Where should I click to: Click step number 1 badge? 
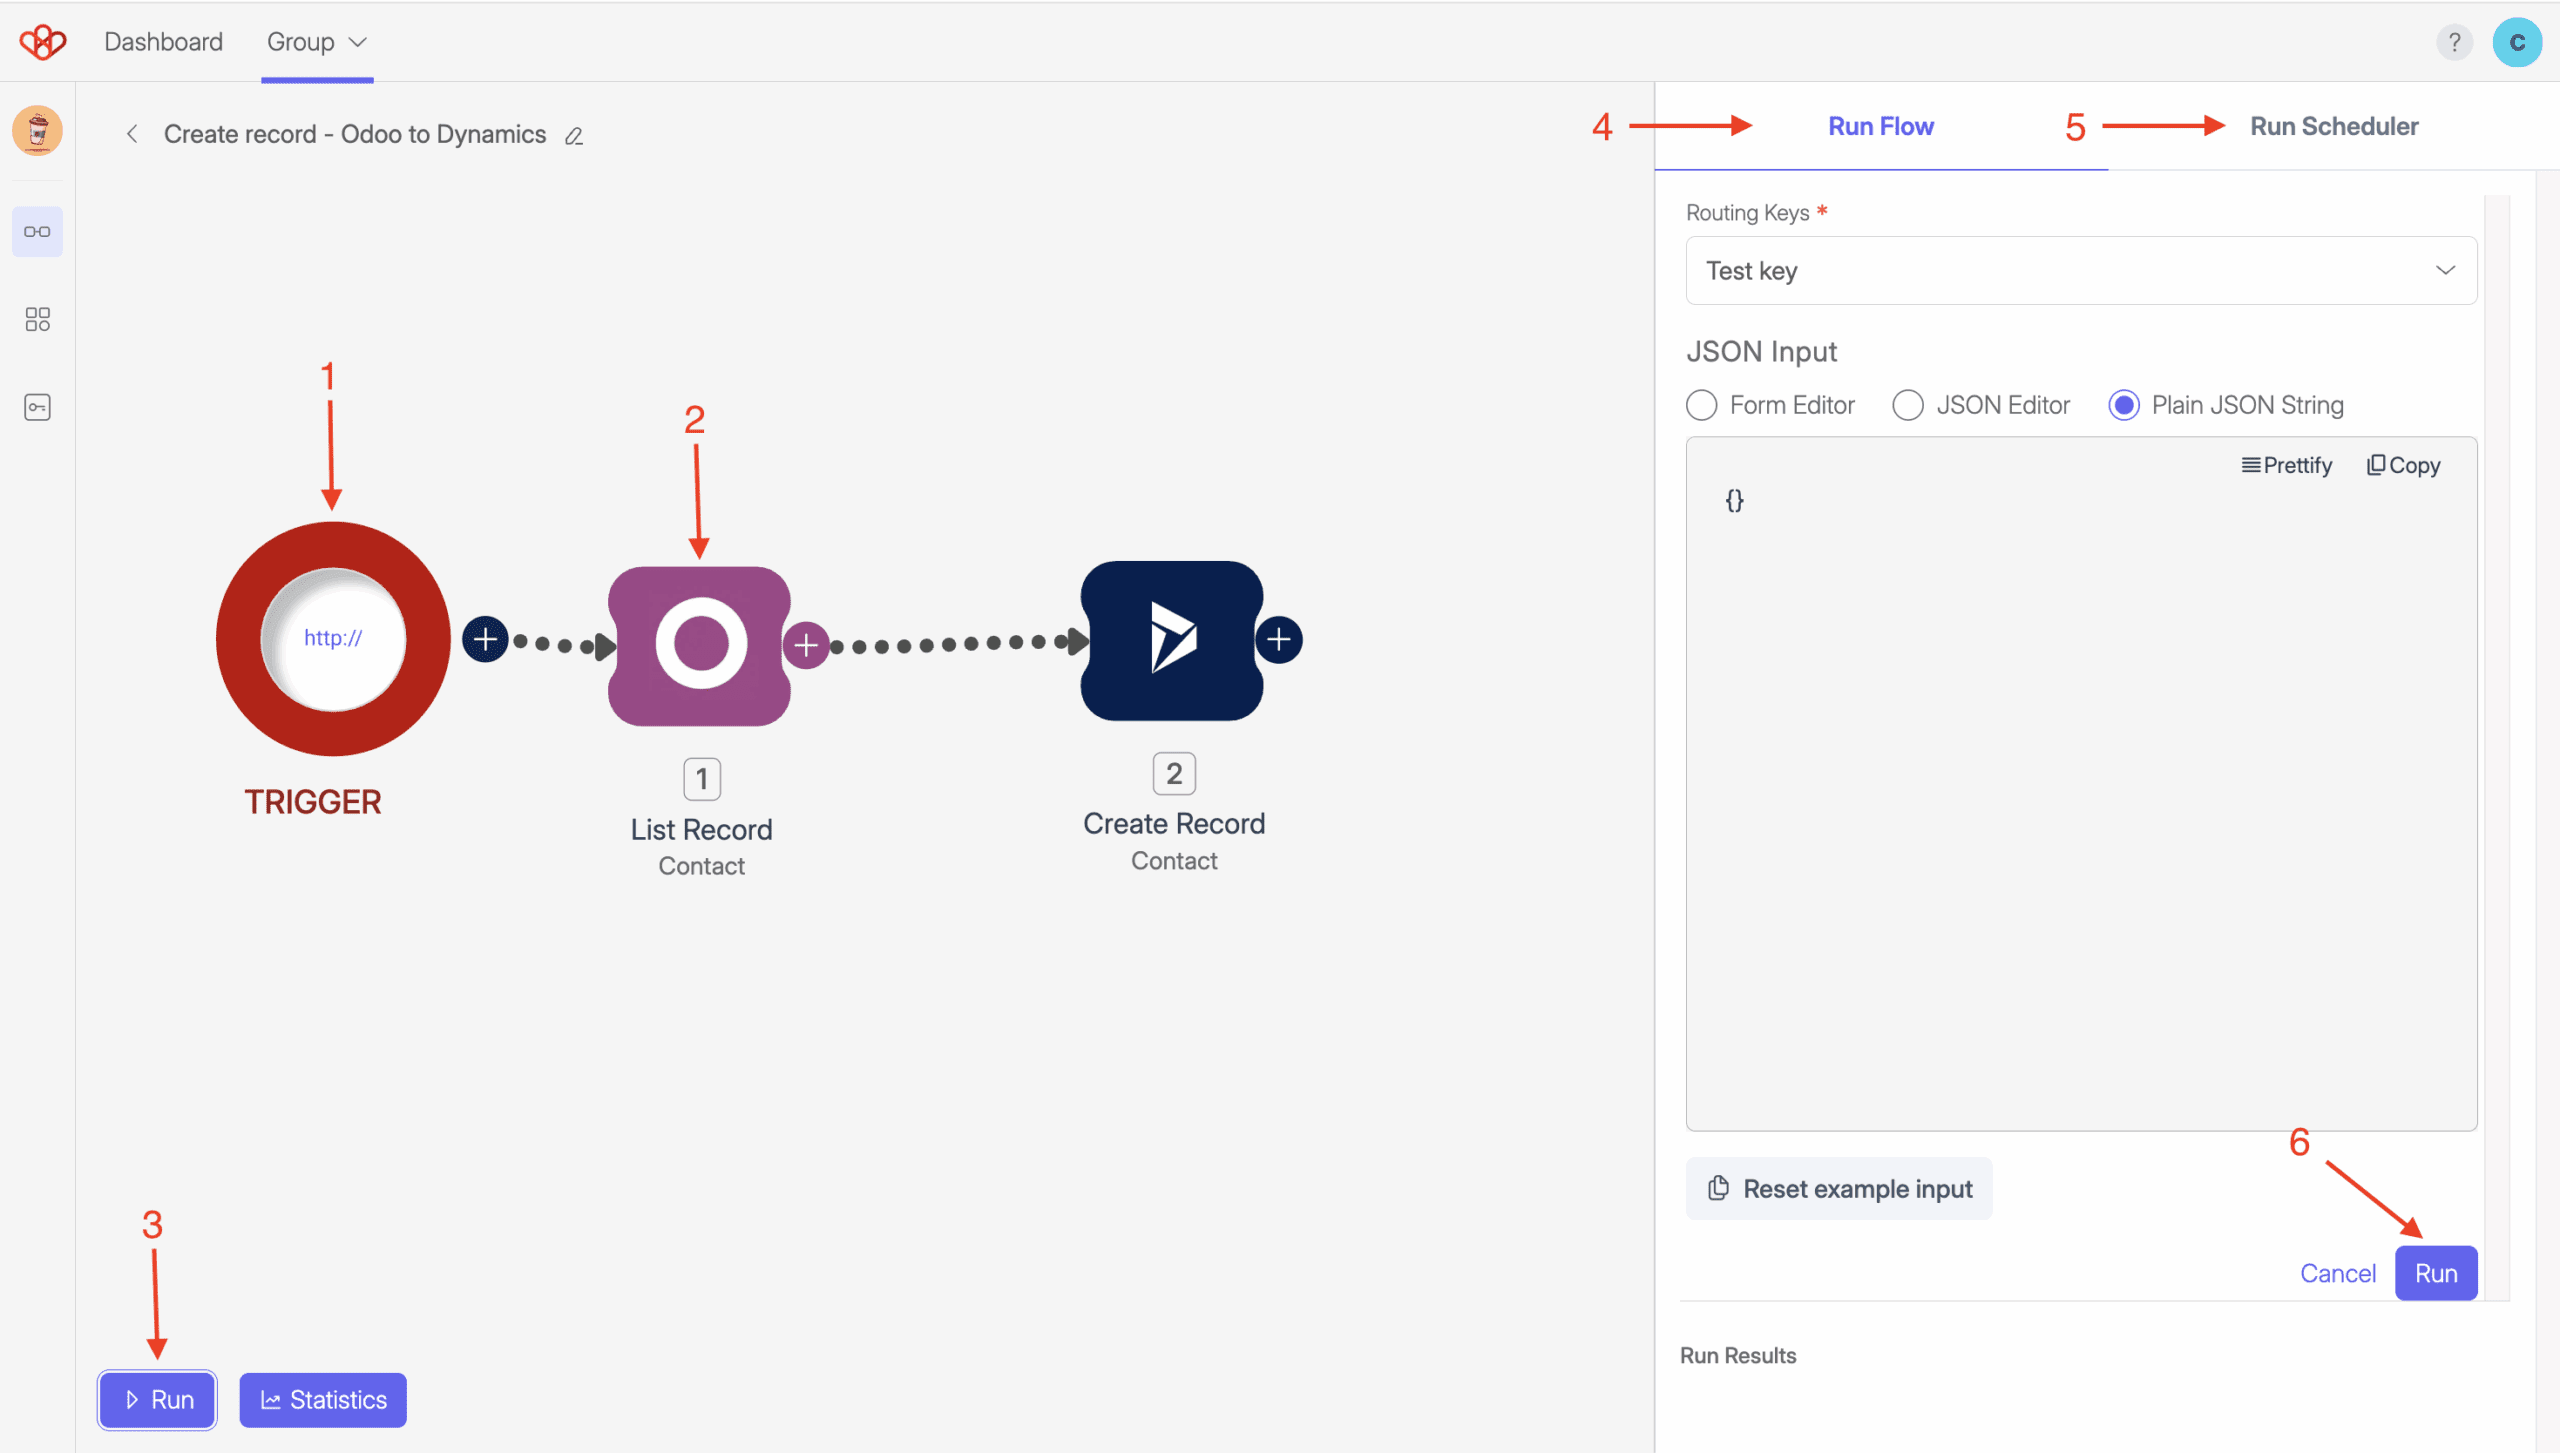[x=702, y=779]
